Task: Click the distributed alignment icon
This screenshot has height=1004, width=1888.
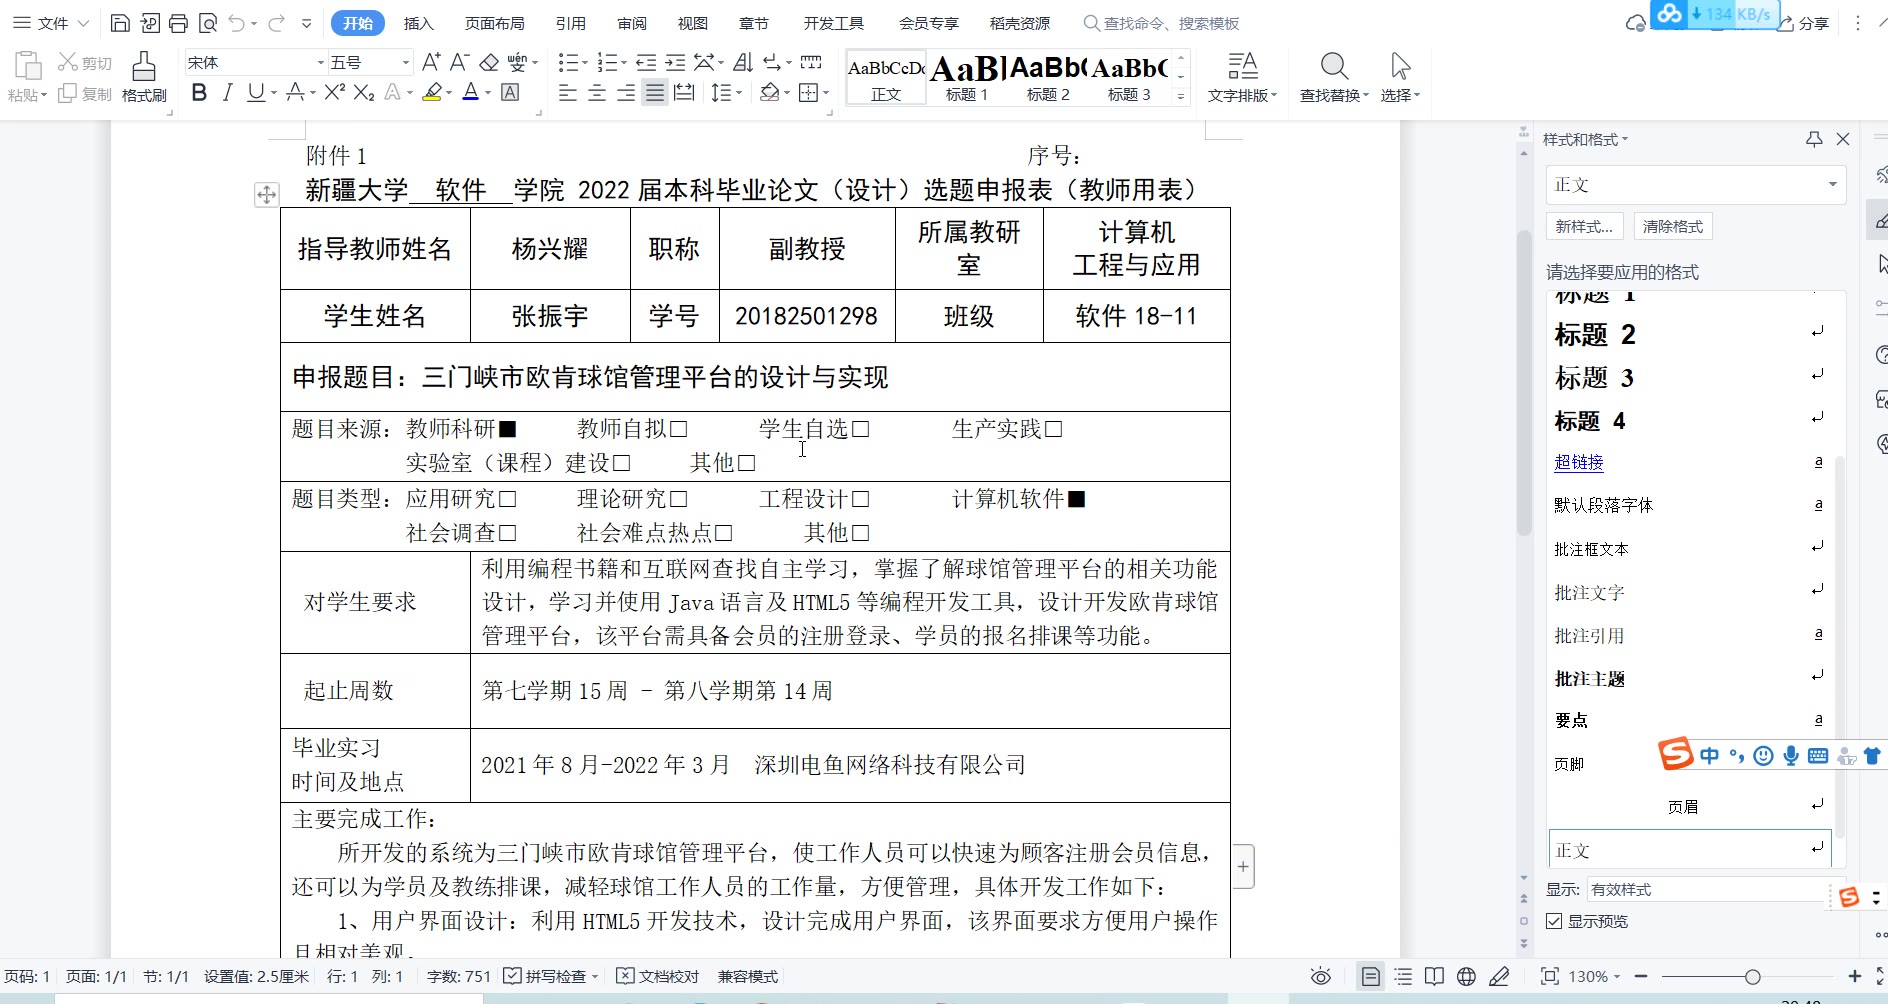Action: [684, 93]
